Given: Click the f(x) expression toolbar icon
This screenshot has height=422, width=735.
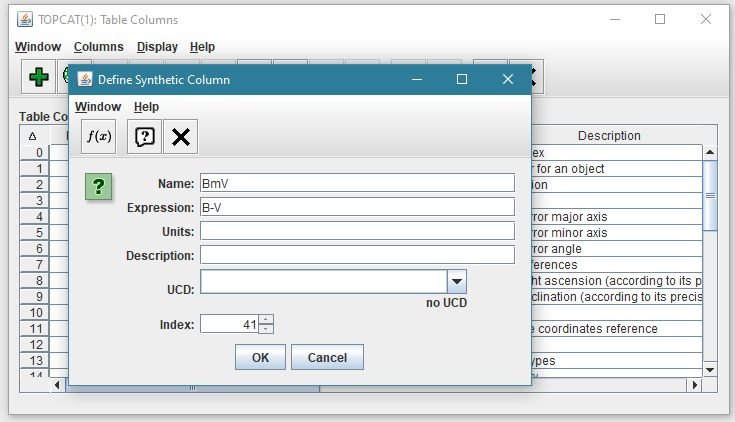Looking at the screenshot, I should (x=98, y=137).
